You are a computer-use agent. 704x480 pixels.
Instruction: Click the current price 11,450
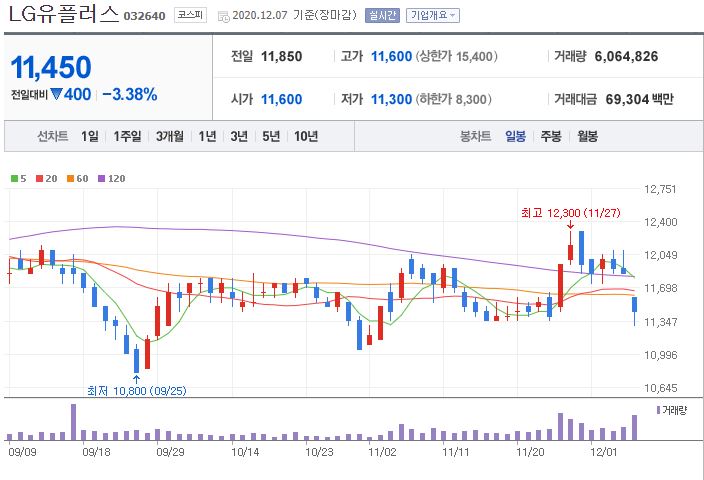[x=51, y=67]
